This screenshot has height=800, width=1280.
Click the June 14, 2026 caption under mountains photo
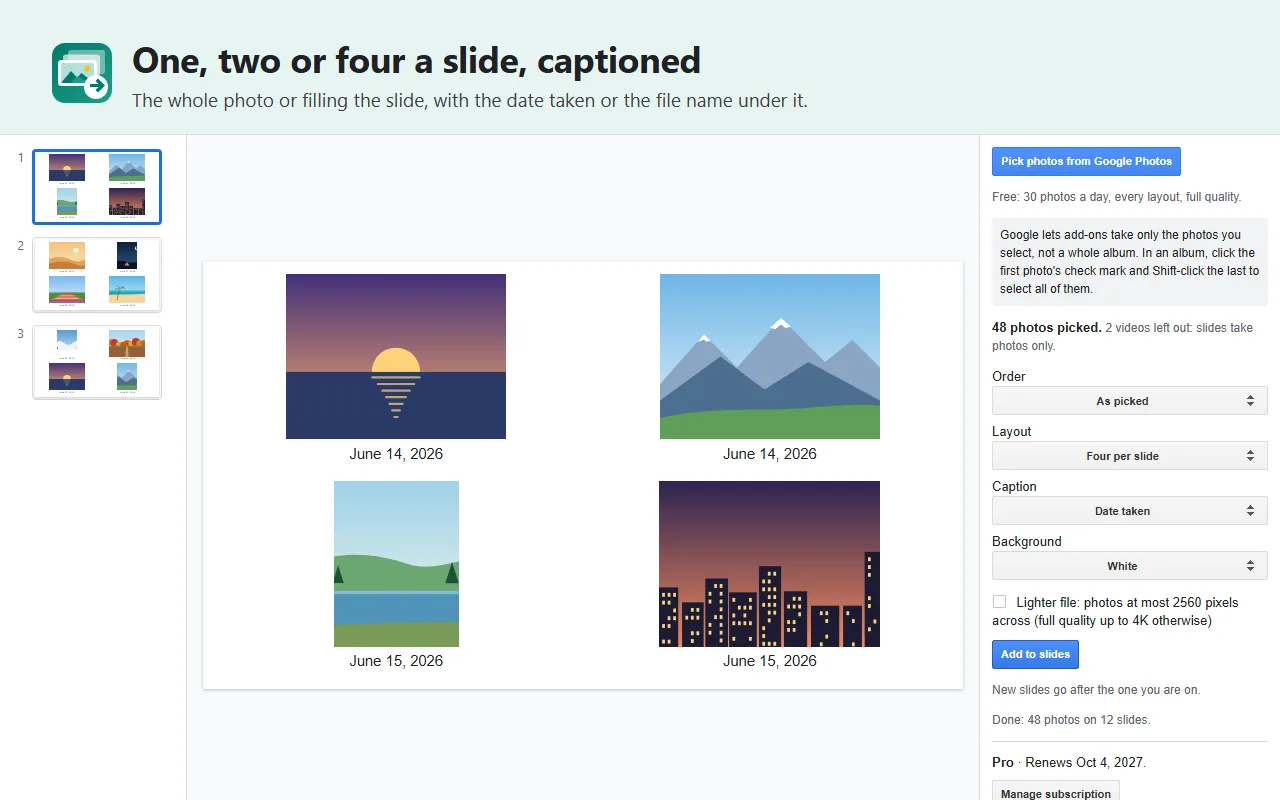pos(770,454)
